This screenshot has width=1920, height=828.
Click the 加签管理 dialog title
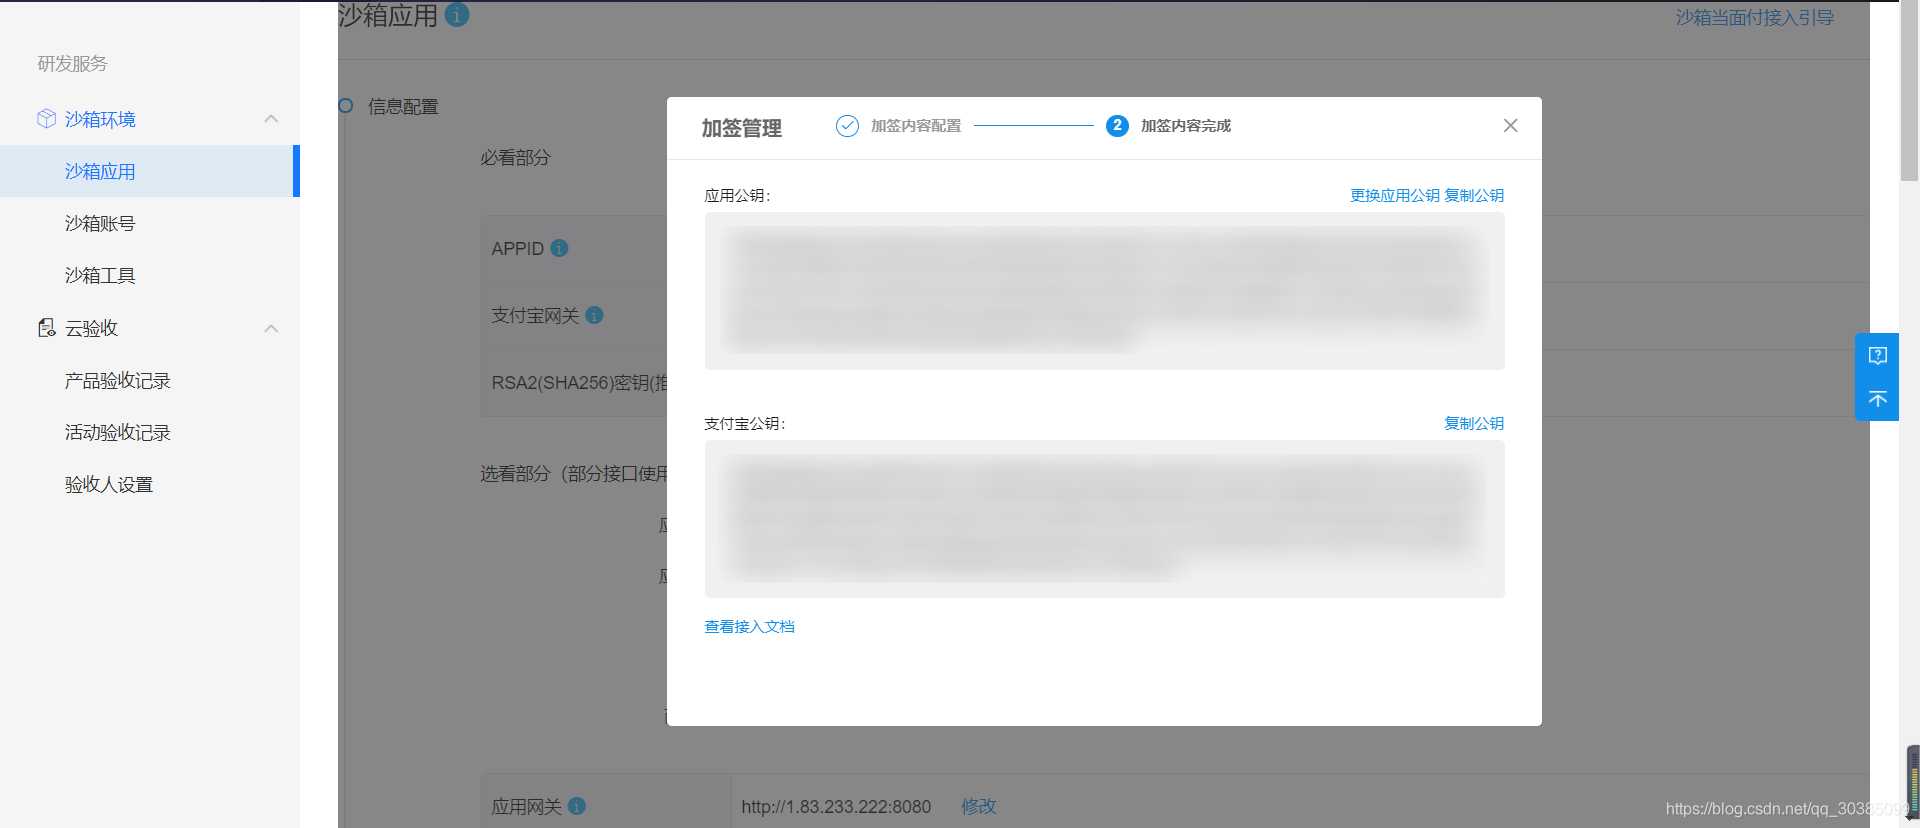tap(741, 128)
